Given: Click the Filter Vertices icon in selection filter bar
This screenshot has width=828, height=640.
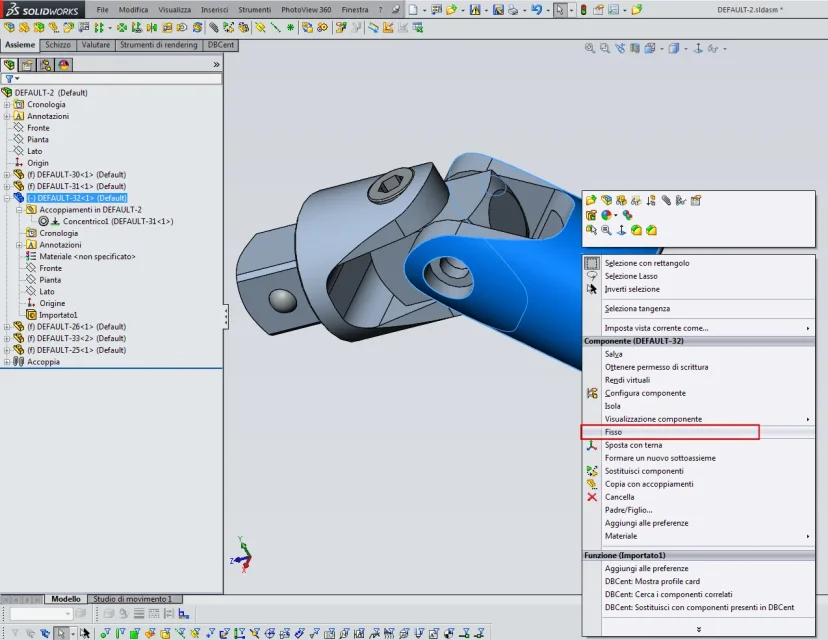Looking at the screenshot, I should click(105, 633).
